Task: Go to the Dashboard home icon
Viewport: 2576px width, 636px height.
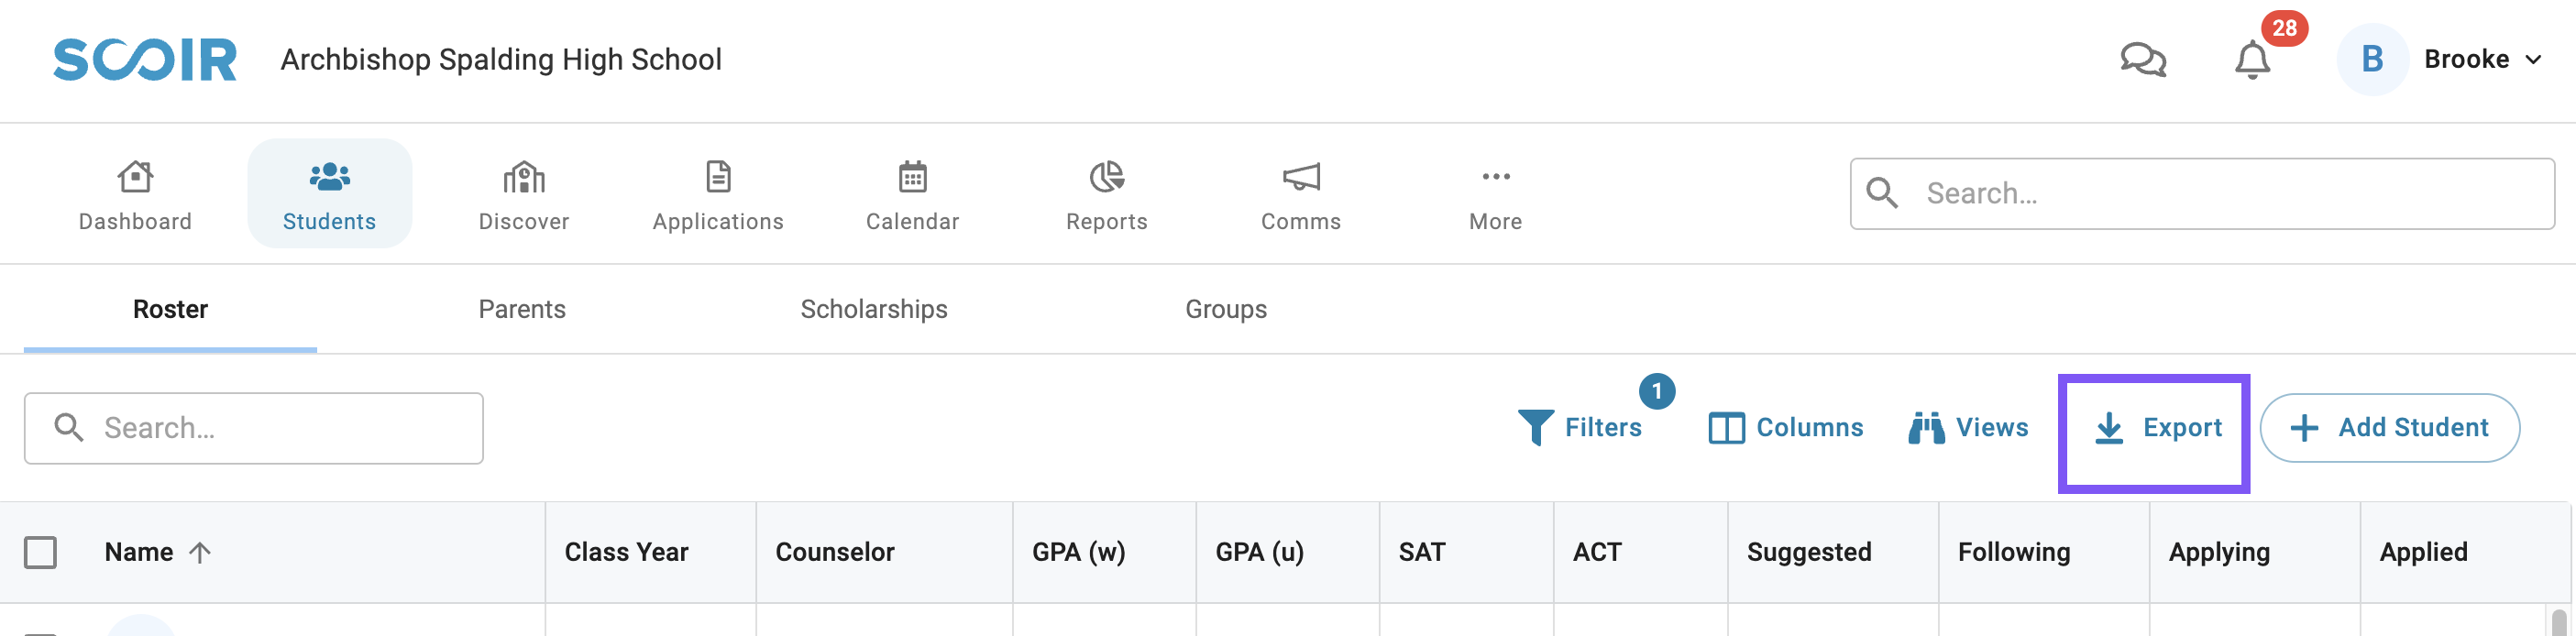Action: 135,177
